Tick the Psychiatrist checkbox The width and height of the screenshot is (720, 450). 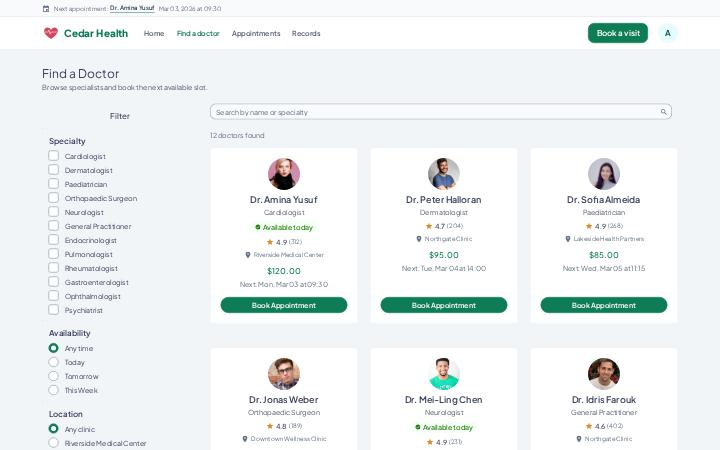coord(54,309)
